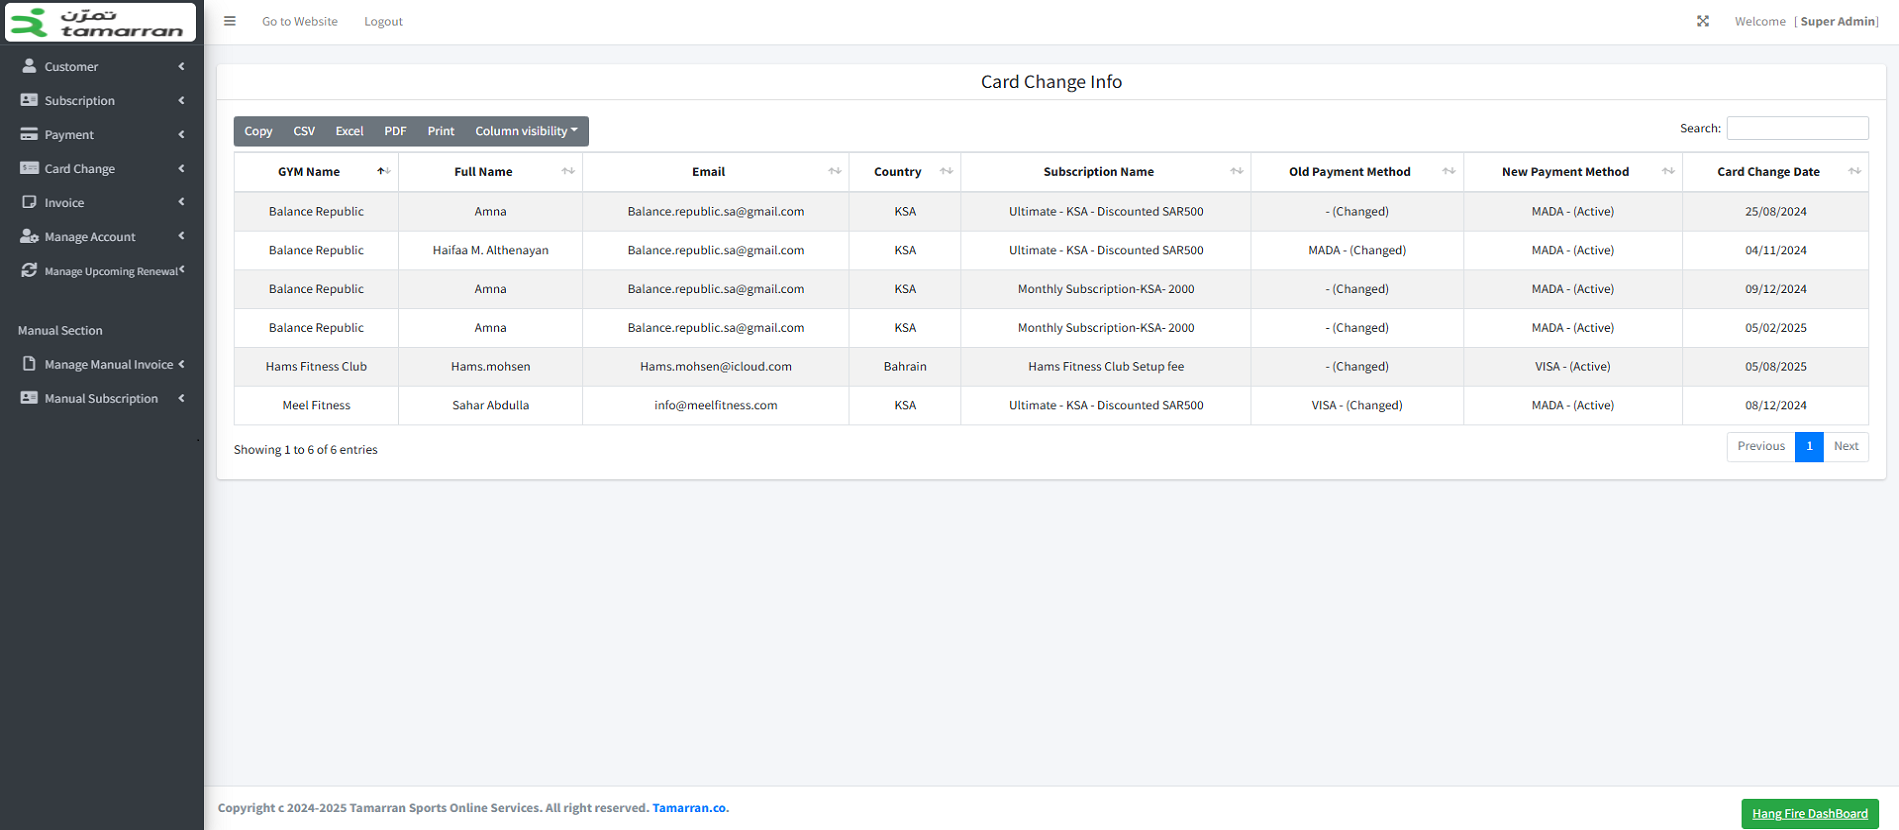Screen dimensions: 1899x830
Task: Click the hamburger sidebar toggle icon
Action: (230, 21)
